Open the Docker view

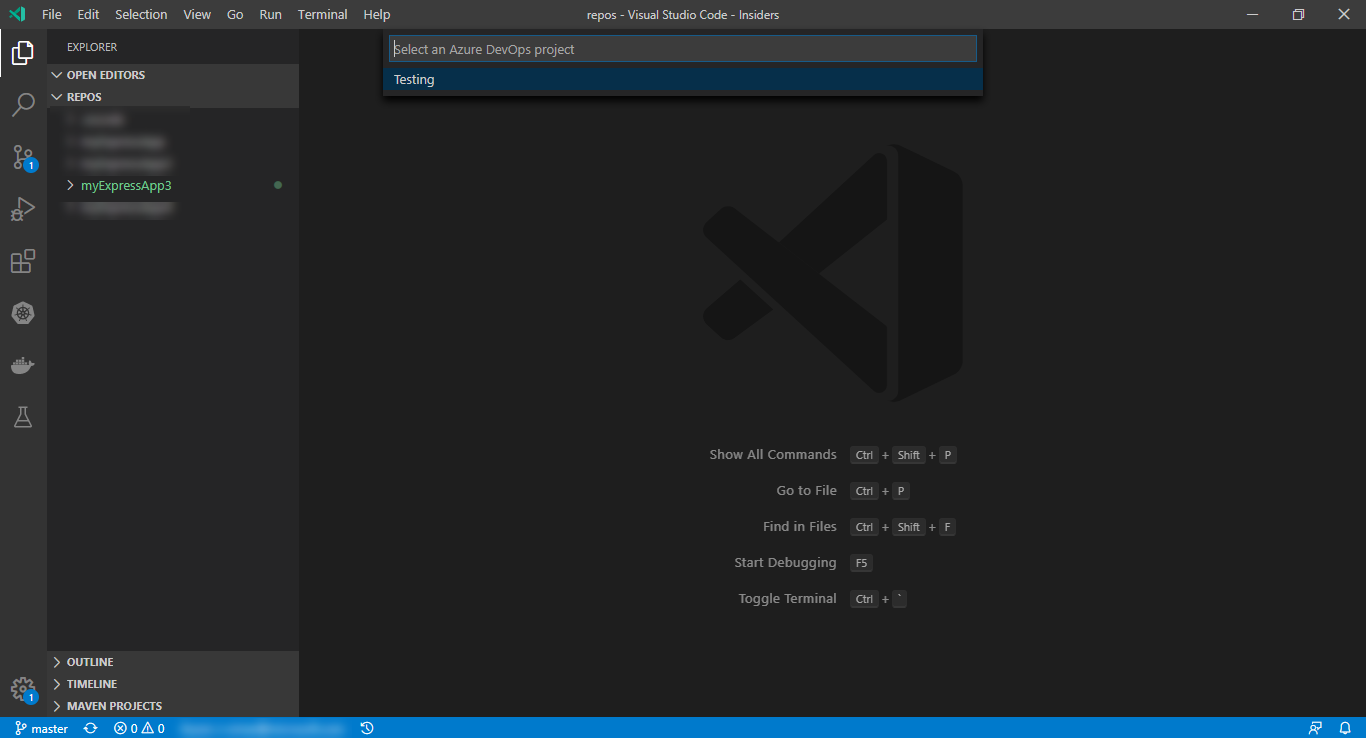pyautogui.click(x=23, y=365)
